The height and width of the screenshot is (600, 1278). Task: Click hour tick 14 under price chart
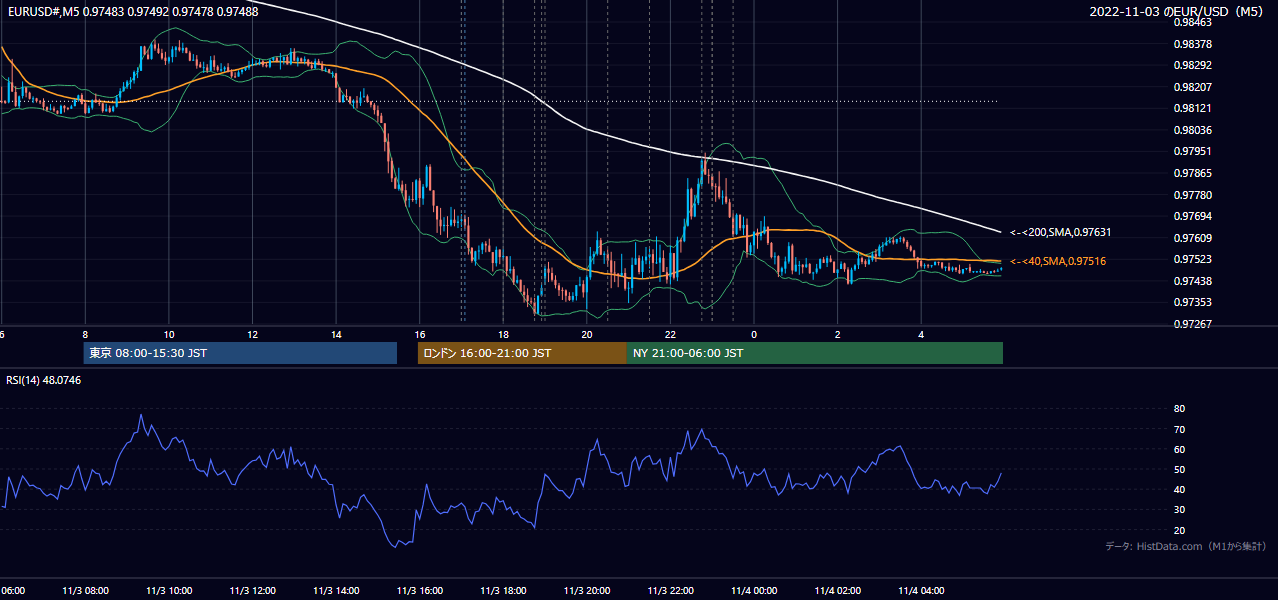336,334
